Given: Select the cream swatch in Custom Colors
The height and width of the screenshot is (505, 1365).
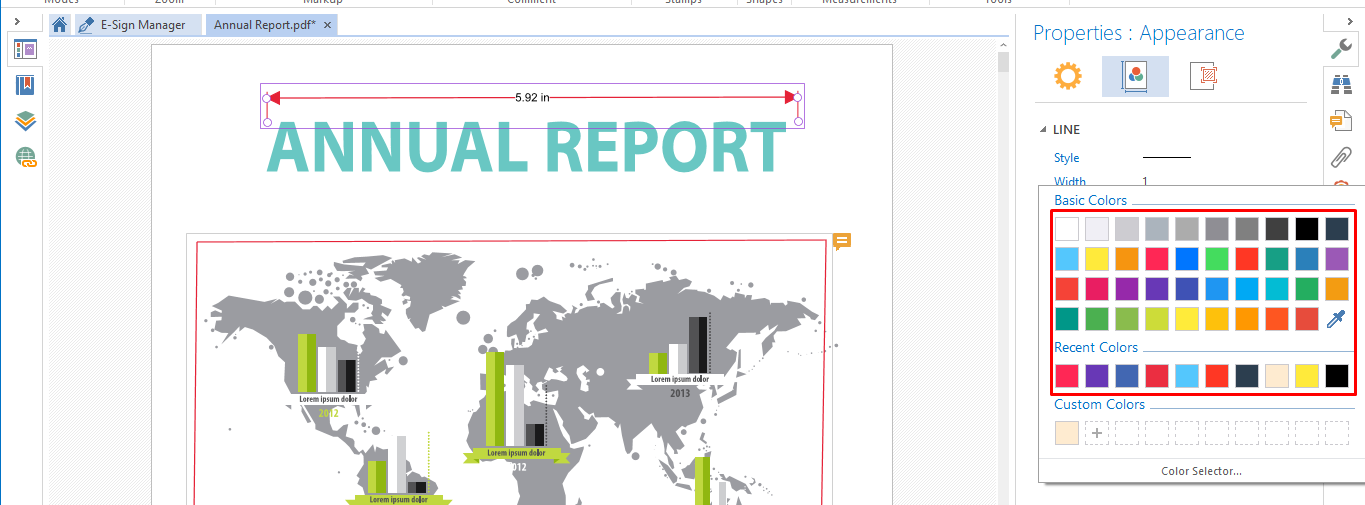Looking at the screenshot, I should [x=1067, y=433].
